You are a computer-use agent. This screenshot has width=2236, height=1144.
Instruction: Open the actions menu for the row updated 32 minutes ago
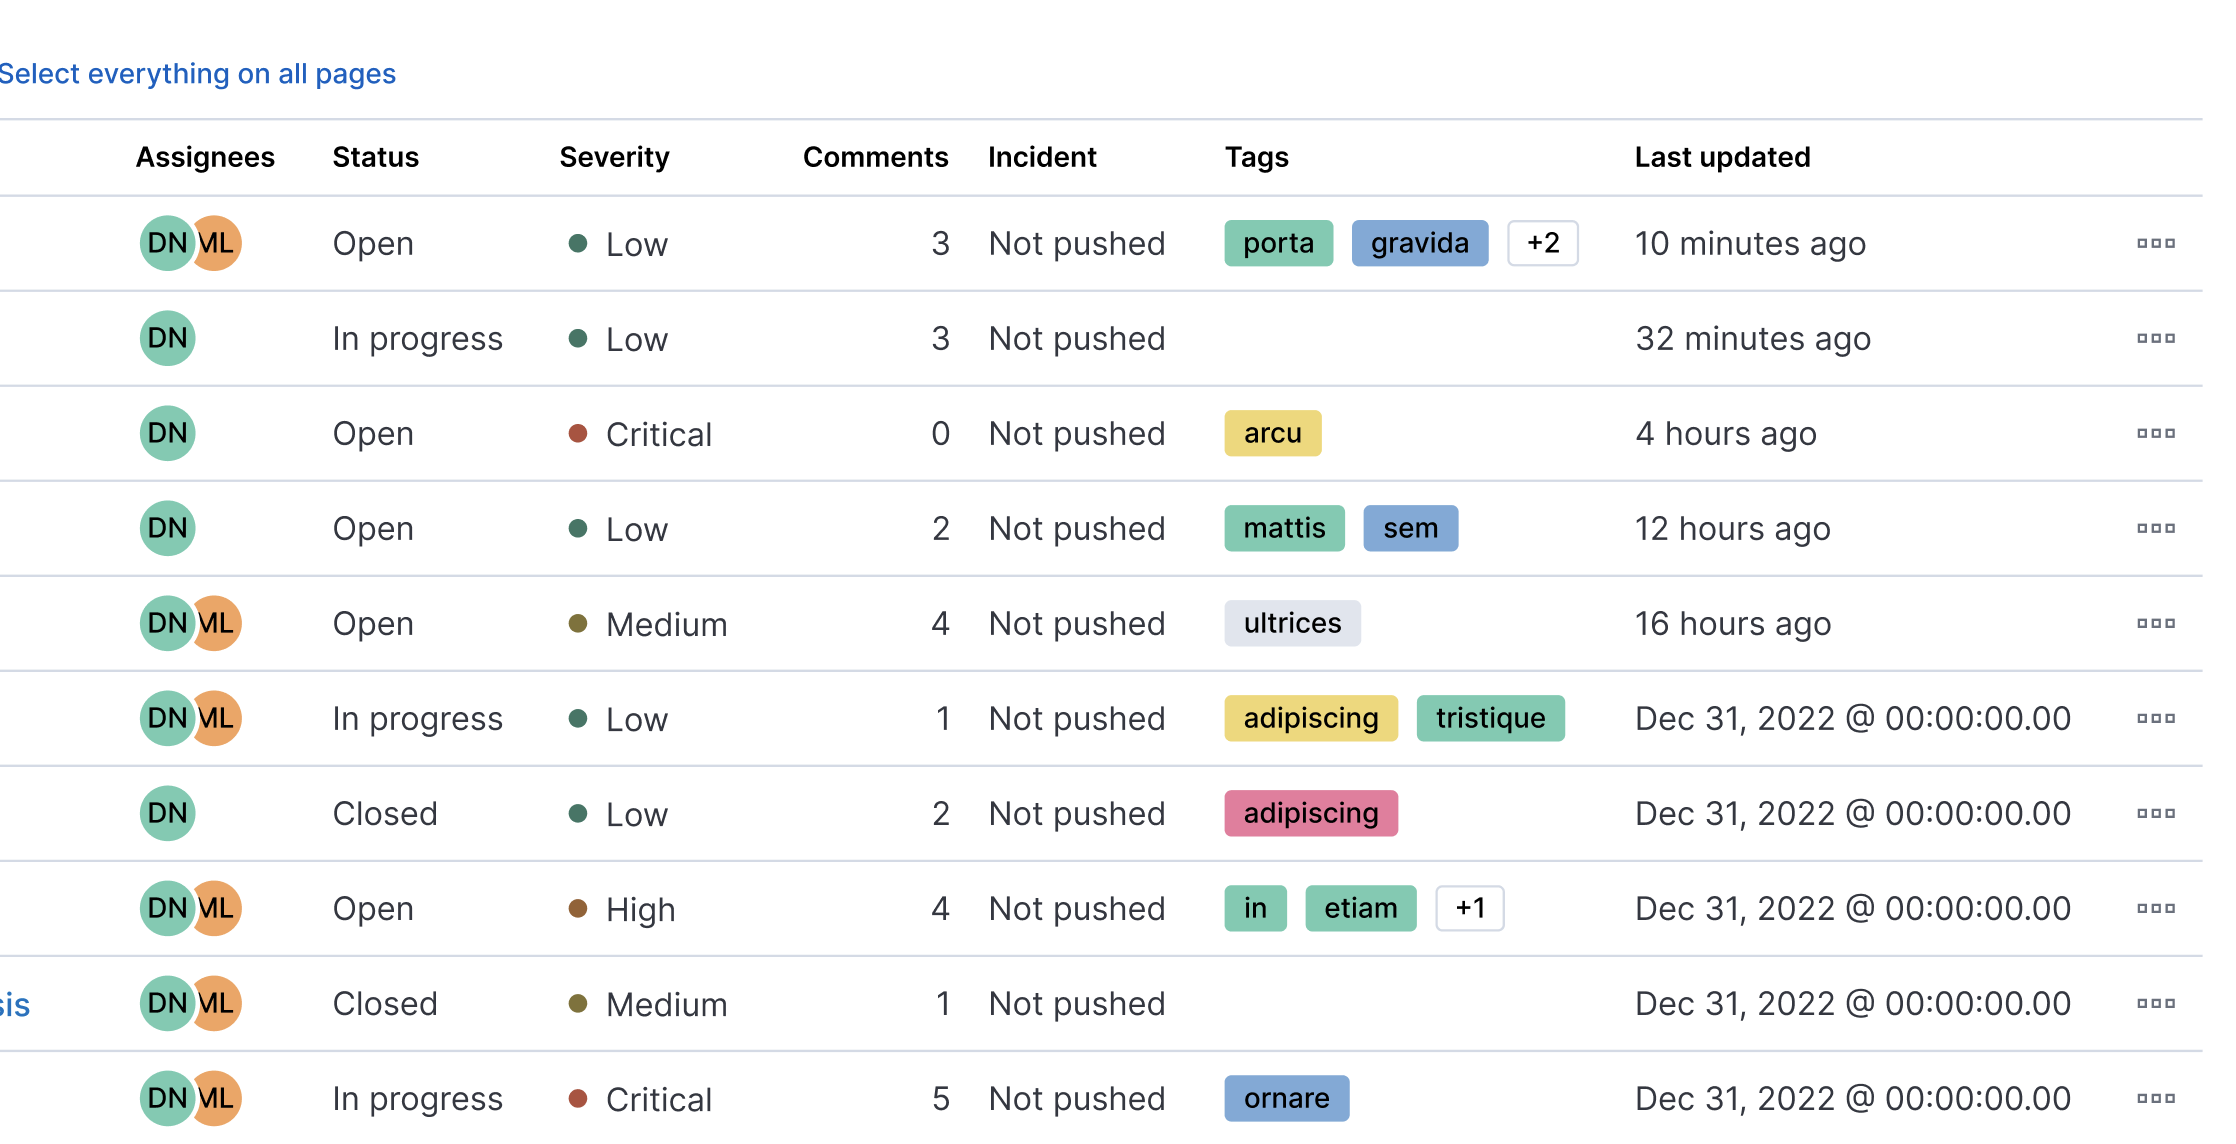pyautogui.click(x=2156, y=338)
